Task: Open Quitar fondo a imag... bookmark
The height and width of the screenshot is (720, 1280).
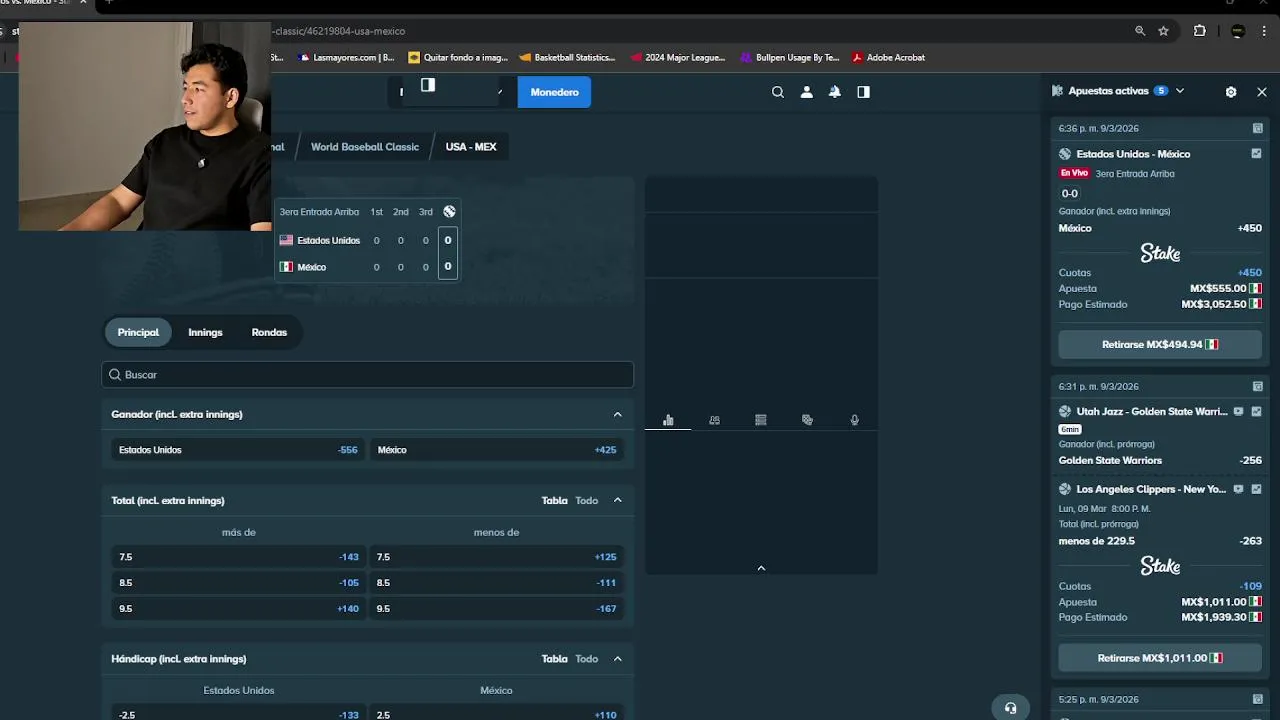Action: (x=458, y=58)
